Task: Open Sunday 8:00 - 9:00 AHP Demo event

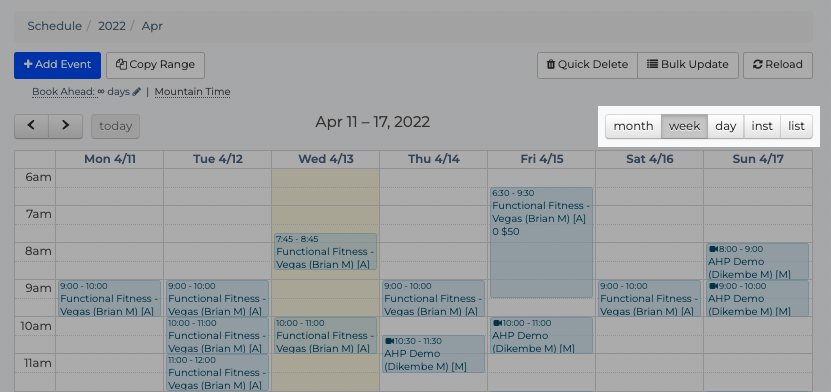Action: tap(757, 261)
